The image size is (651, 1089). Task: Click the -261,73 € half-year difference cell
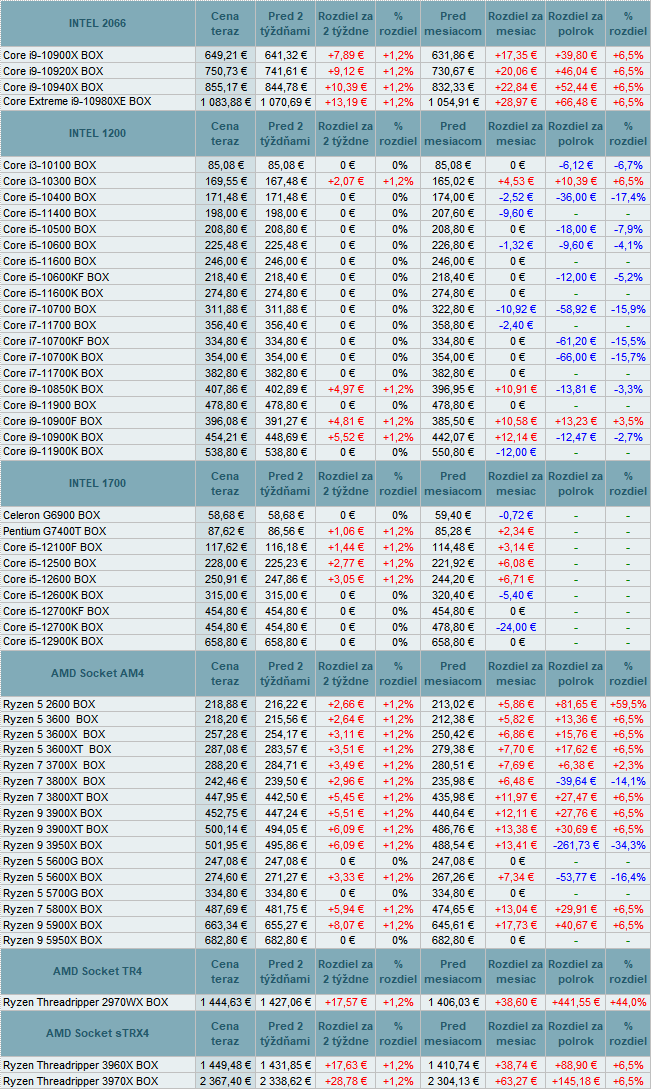click(576, 845)
